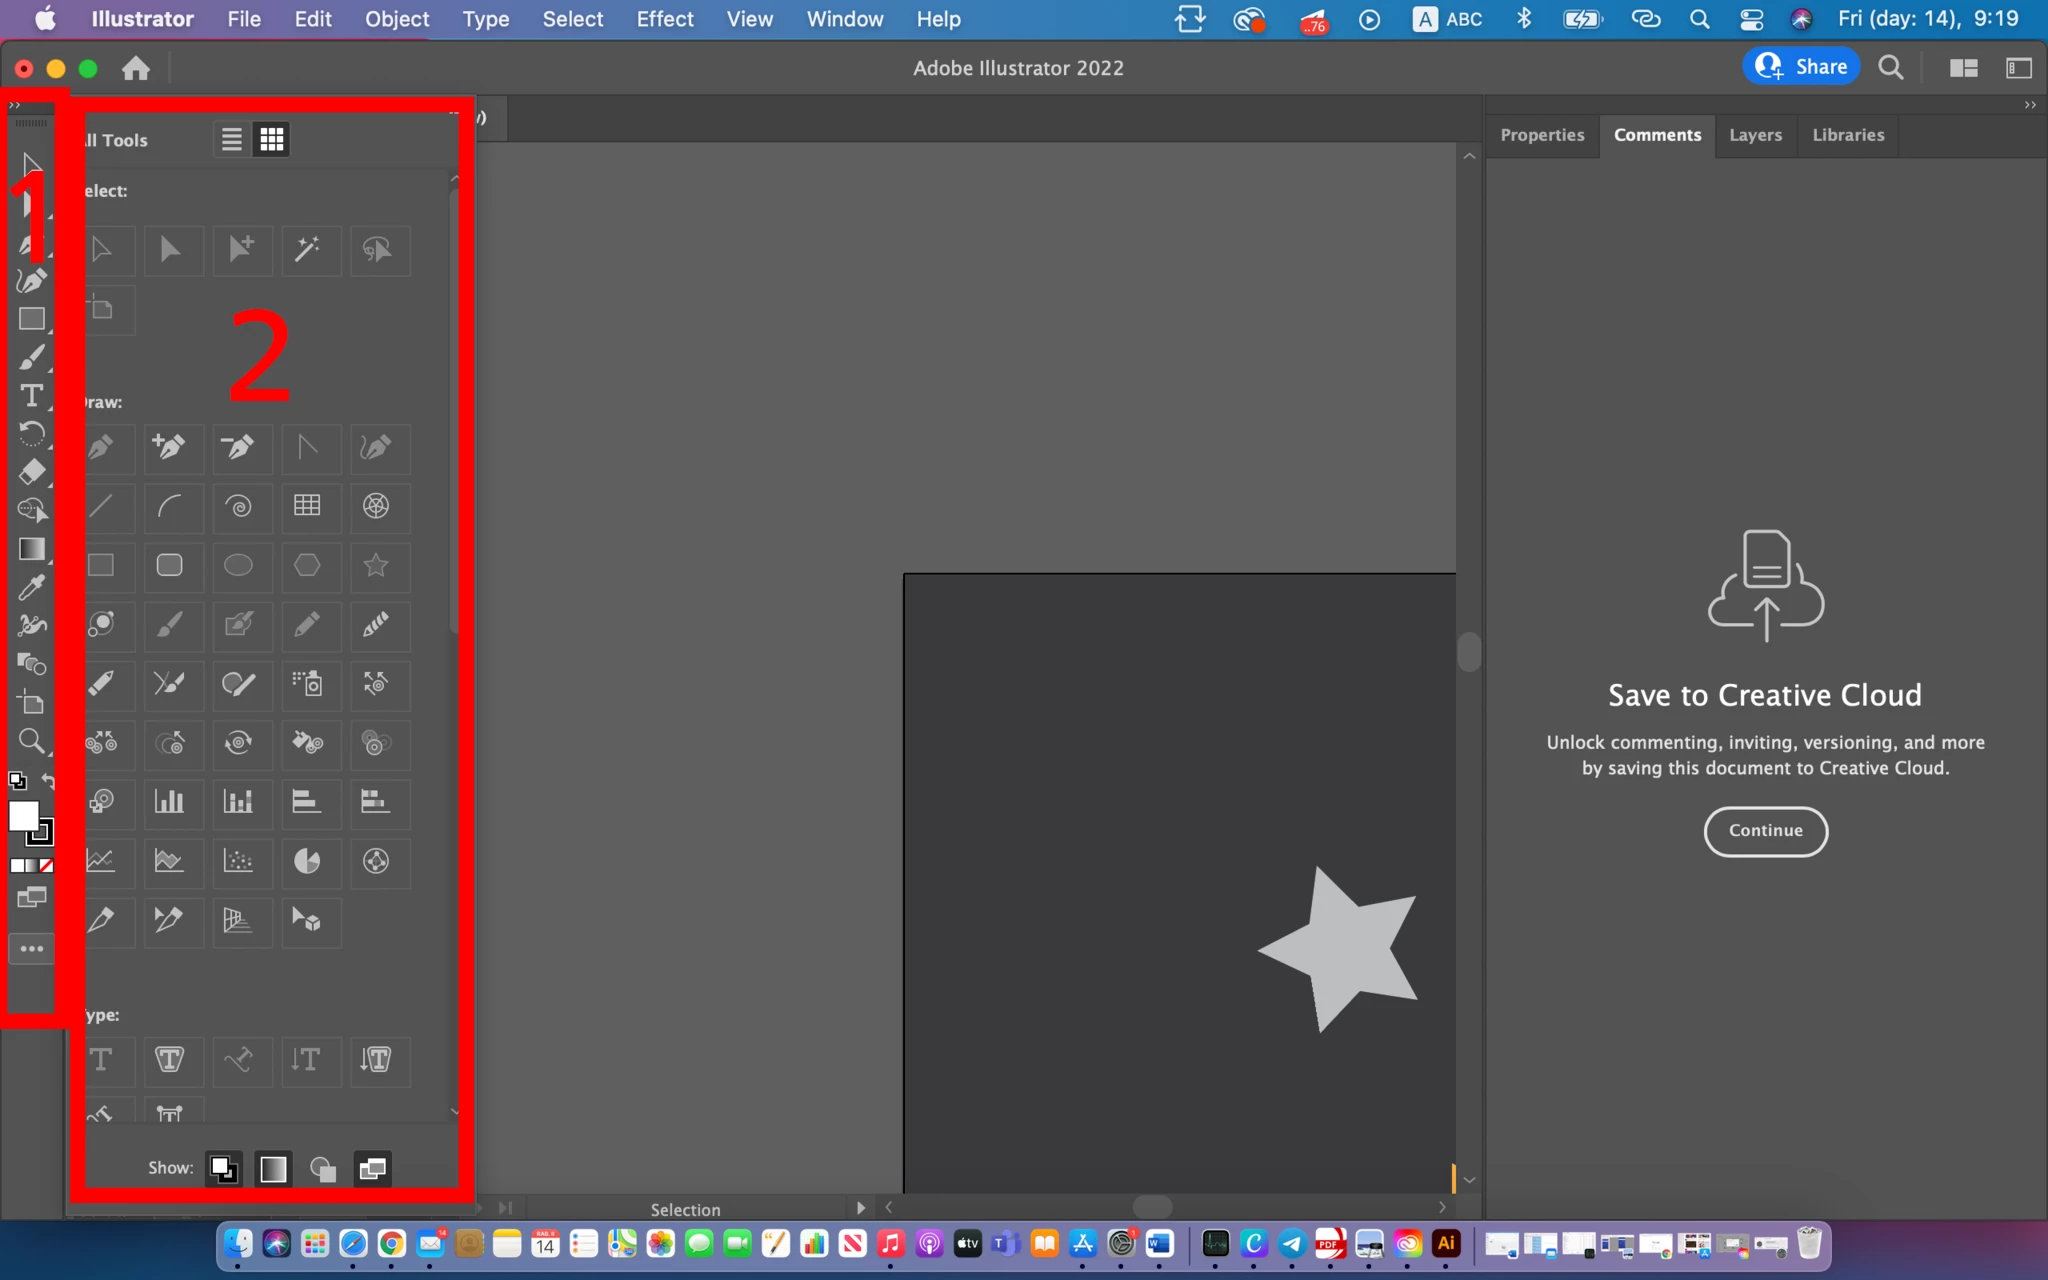Select the Star tool in the Draw section
The height and width of the screenshot is (1280, 2048).
coord(376,565)
